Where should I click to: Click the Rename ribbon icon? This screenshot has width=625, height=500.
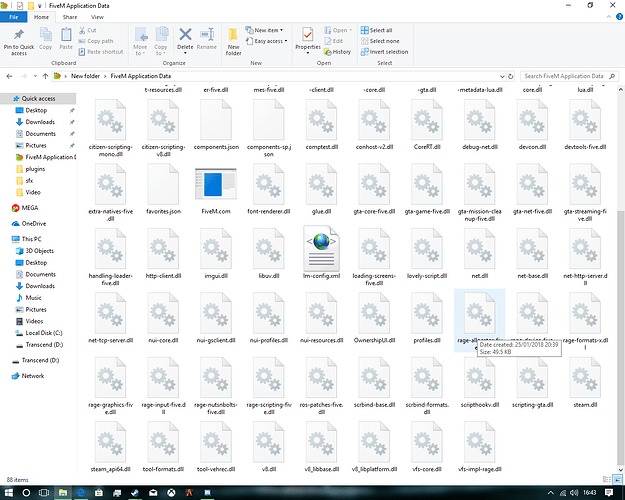pos(207,34)
